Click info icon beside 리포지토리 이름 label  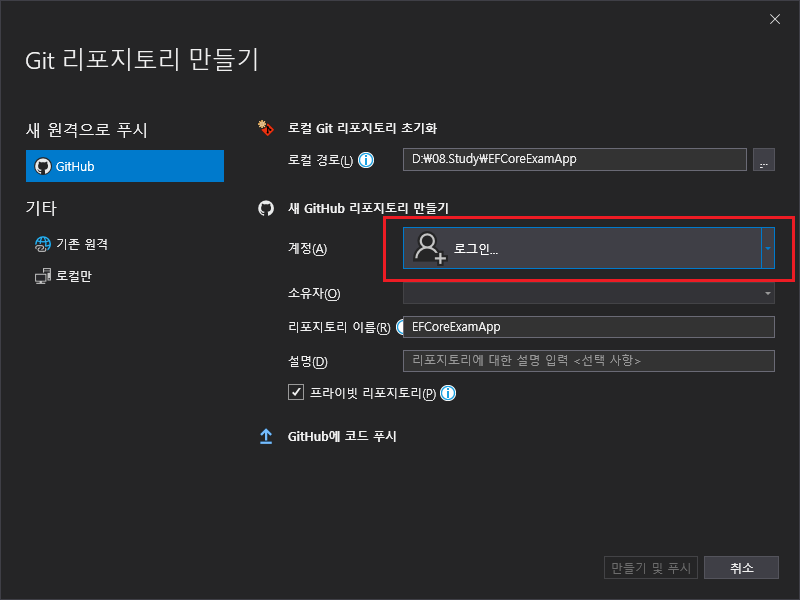pos(399,327)
